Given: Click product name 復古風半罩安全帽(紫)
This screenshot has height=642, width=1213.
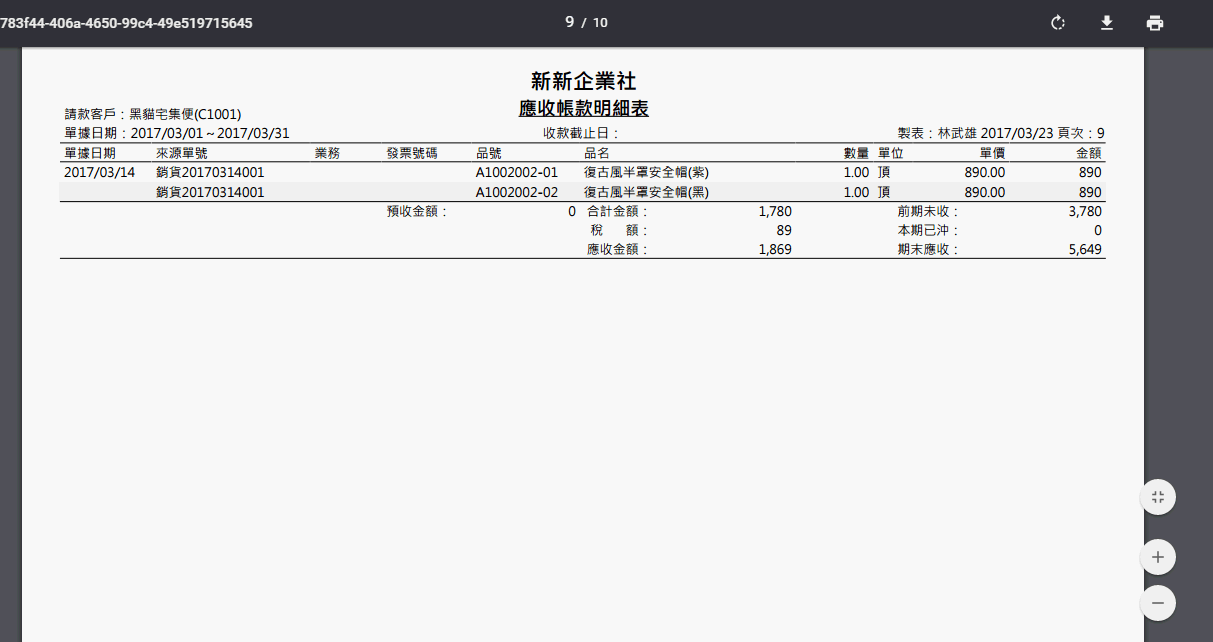Looking at the screenshot, I should coord(646,172).
